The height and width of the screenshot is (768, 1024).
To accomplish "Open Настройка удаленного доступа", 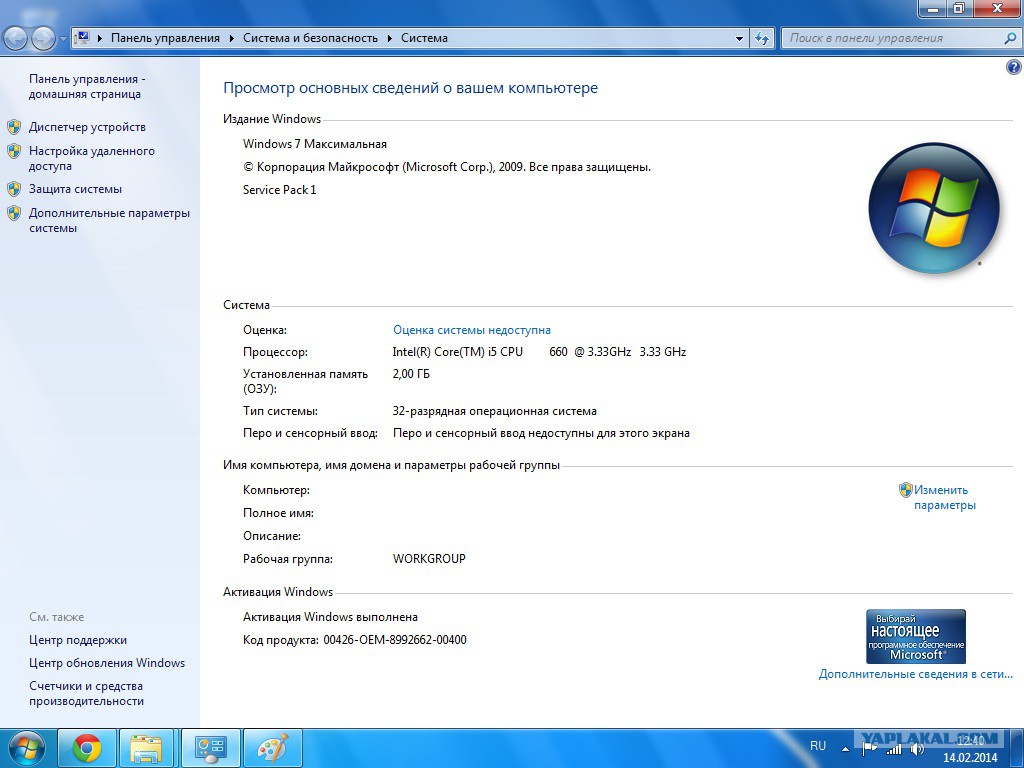I will [x=91, y=158].
